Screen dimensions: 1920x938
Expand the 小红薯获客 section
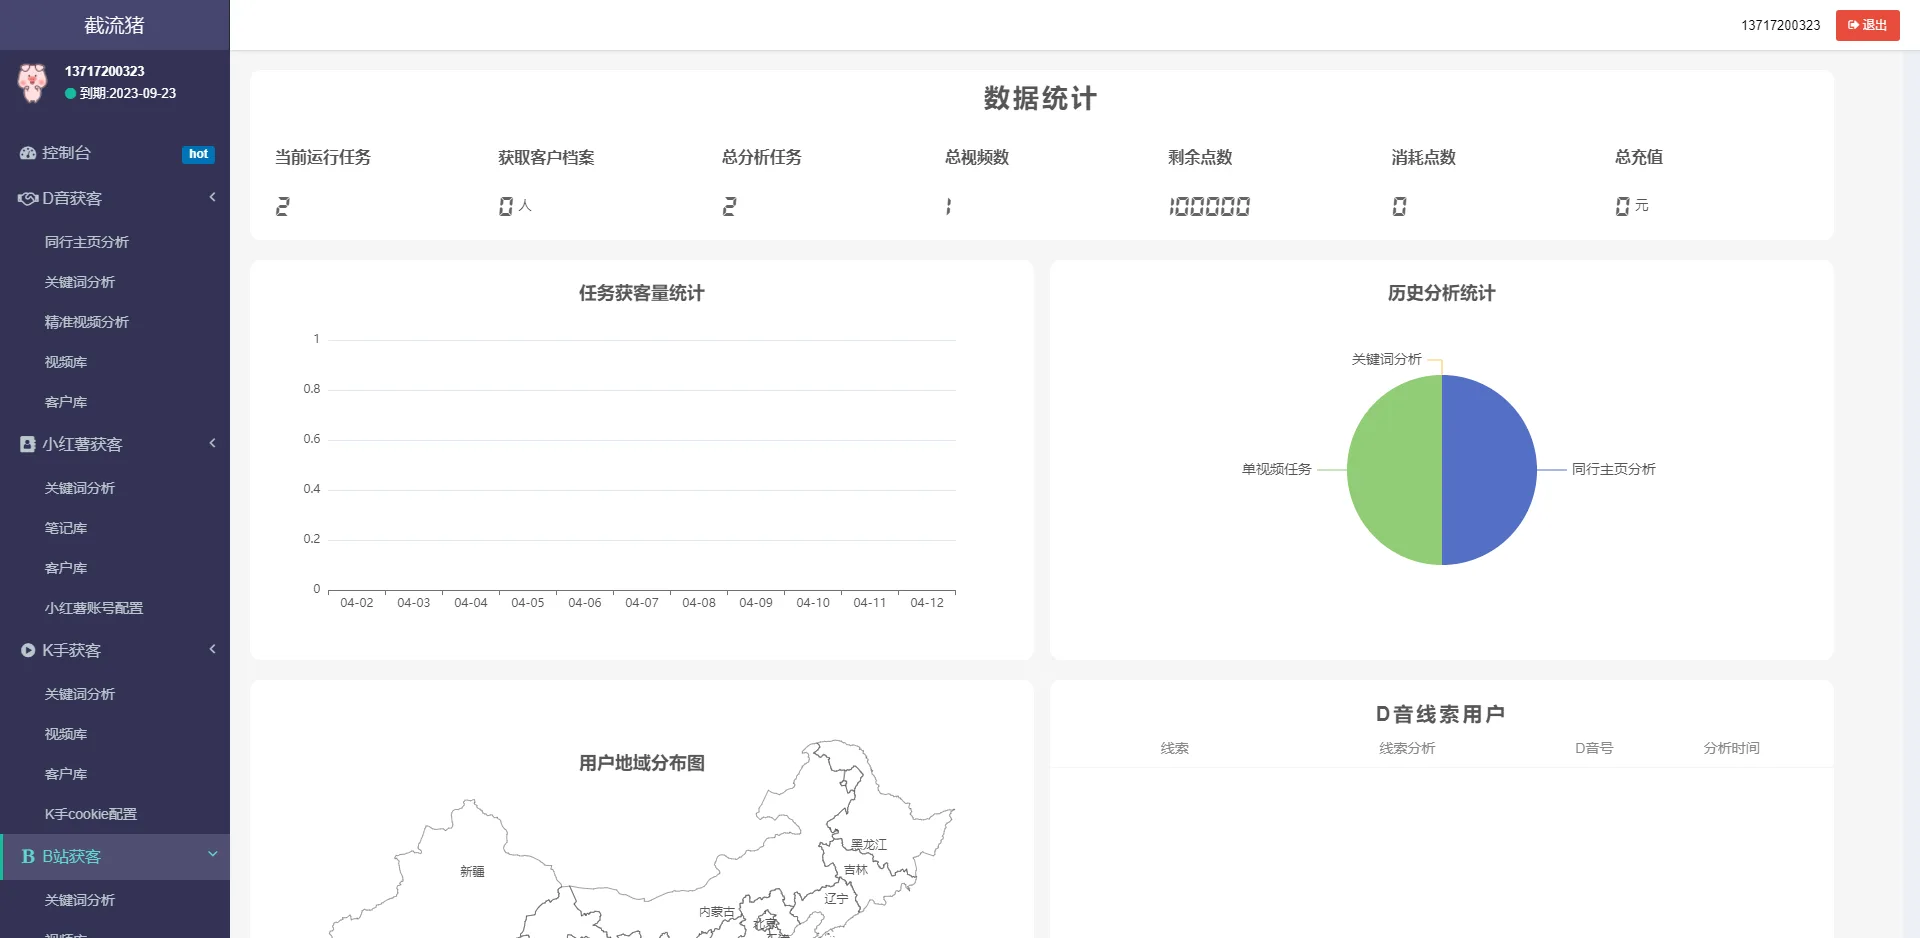(212, 443)
